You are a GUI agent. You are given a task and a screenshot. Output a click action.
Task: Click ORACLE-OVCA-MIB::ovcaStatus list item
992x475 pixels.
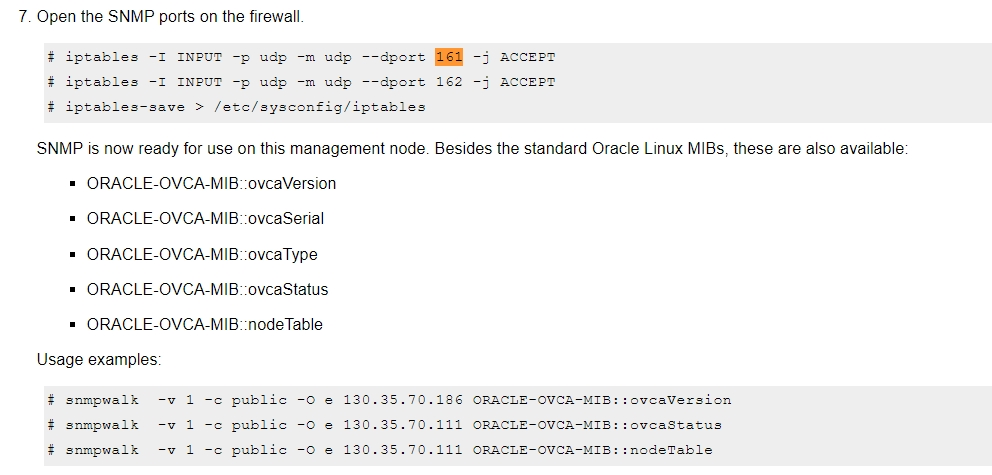click(208, 290)
